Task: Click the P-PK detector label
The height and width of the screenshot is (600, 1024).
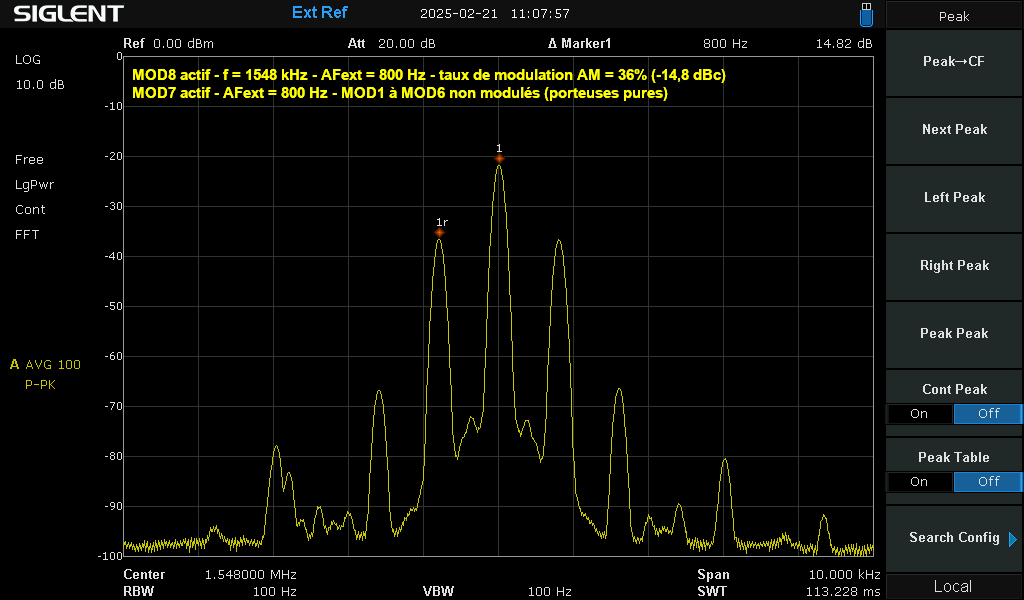Action: [40, 385]
